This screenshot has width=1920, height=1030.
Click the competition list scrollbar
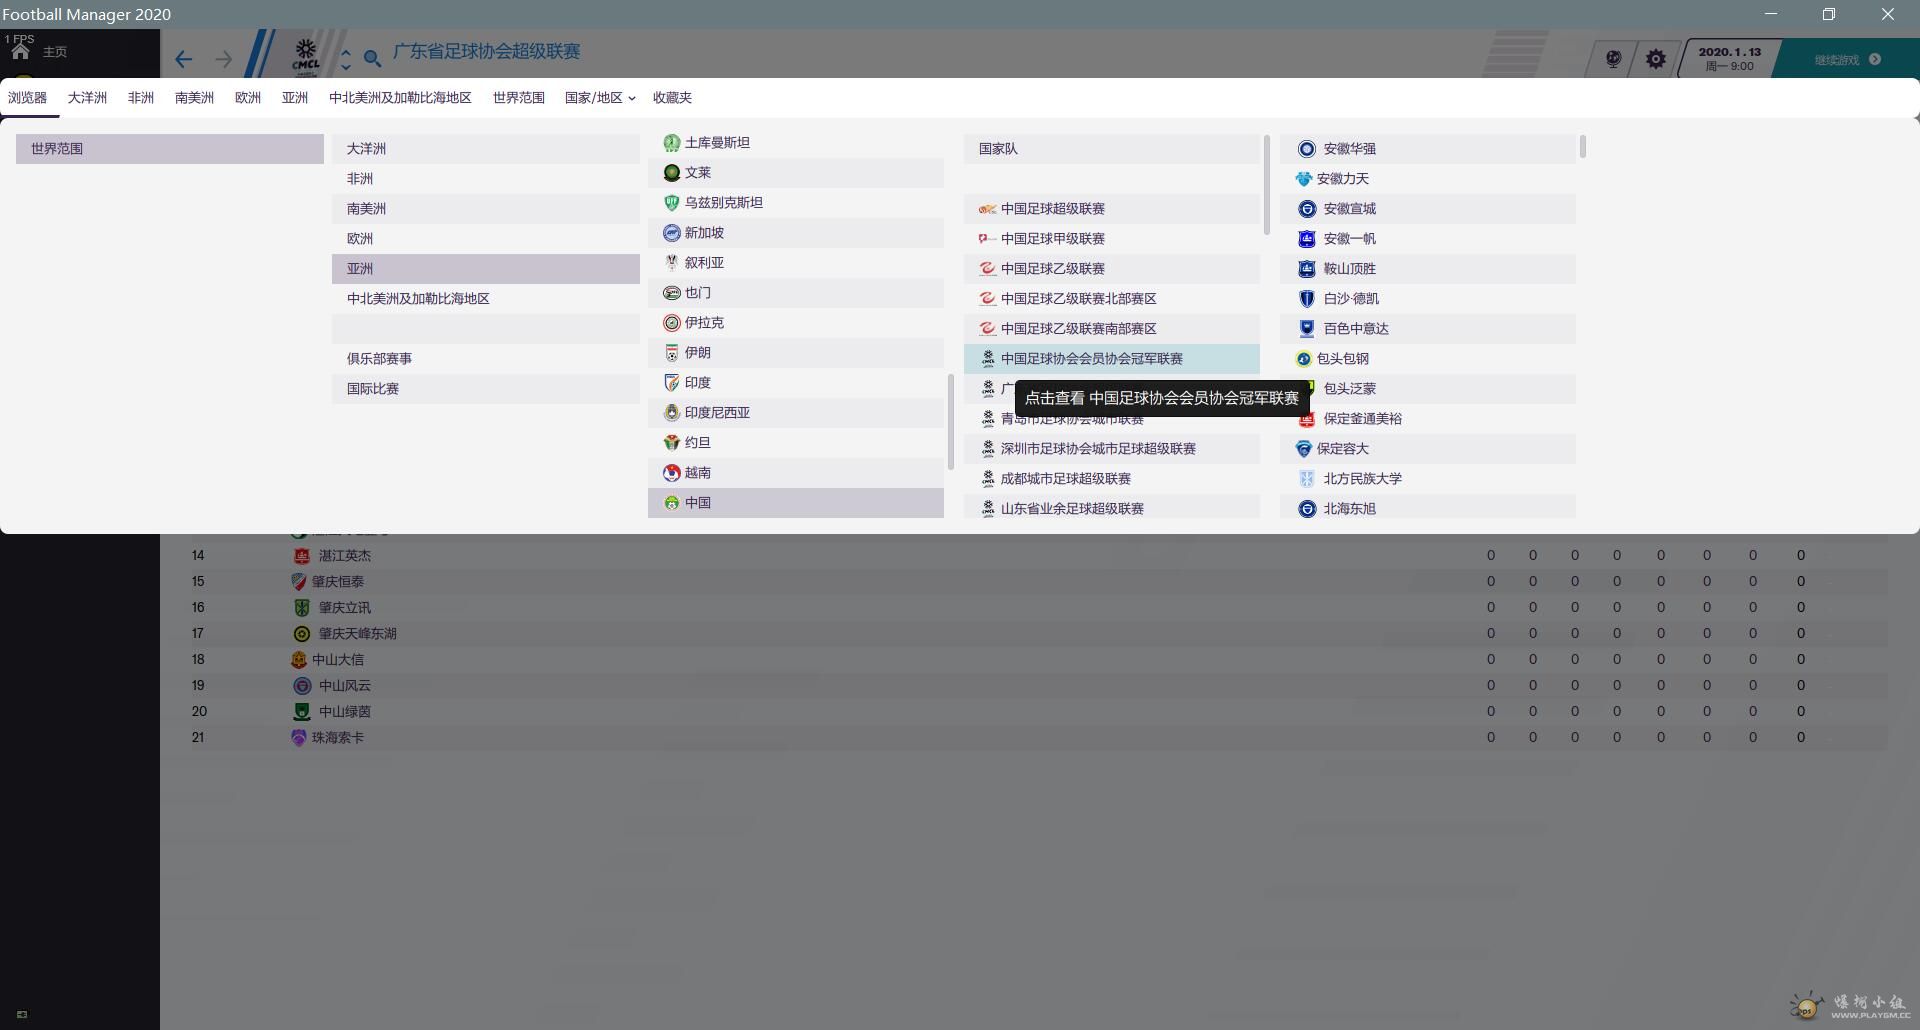coord(1267,185)
